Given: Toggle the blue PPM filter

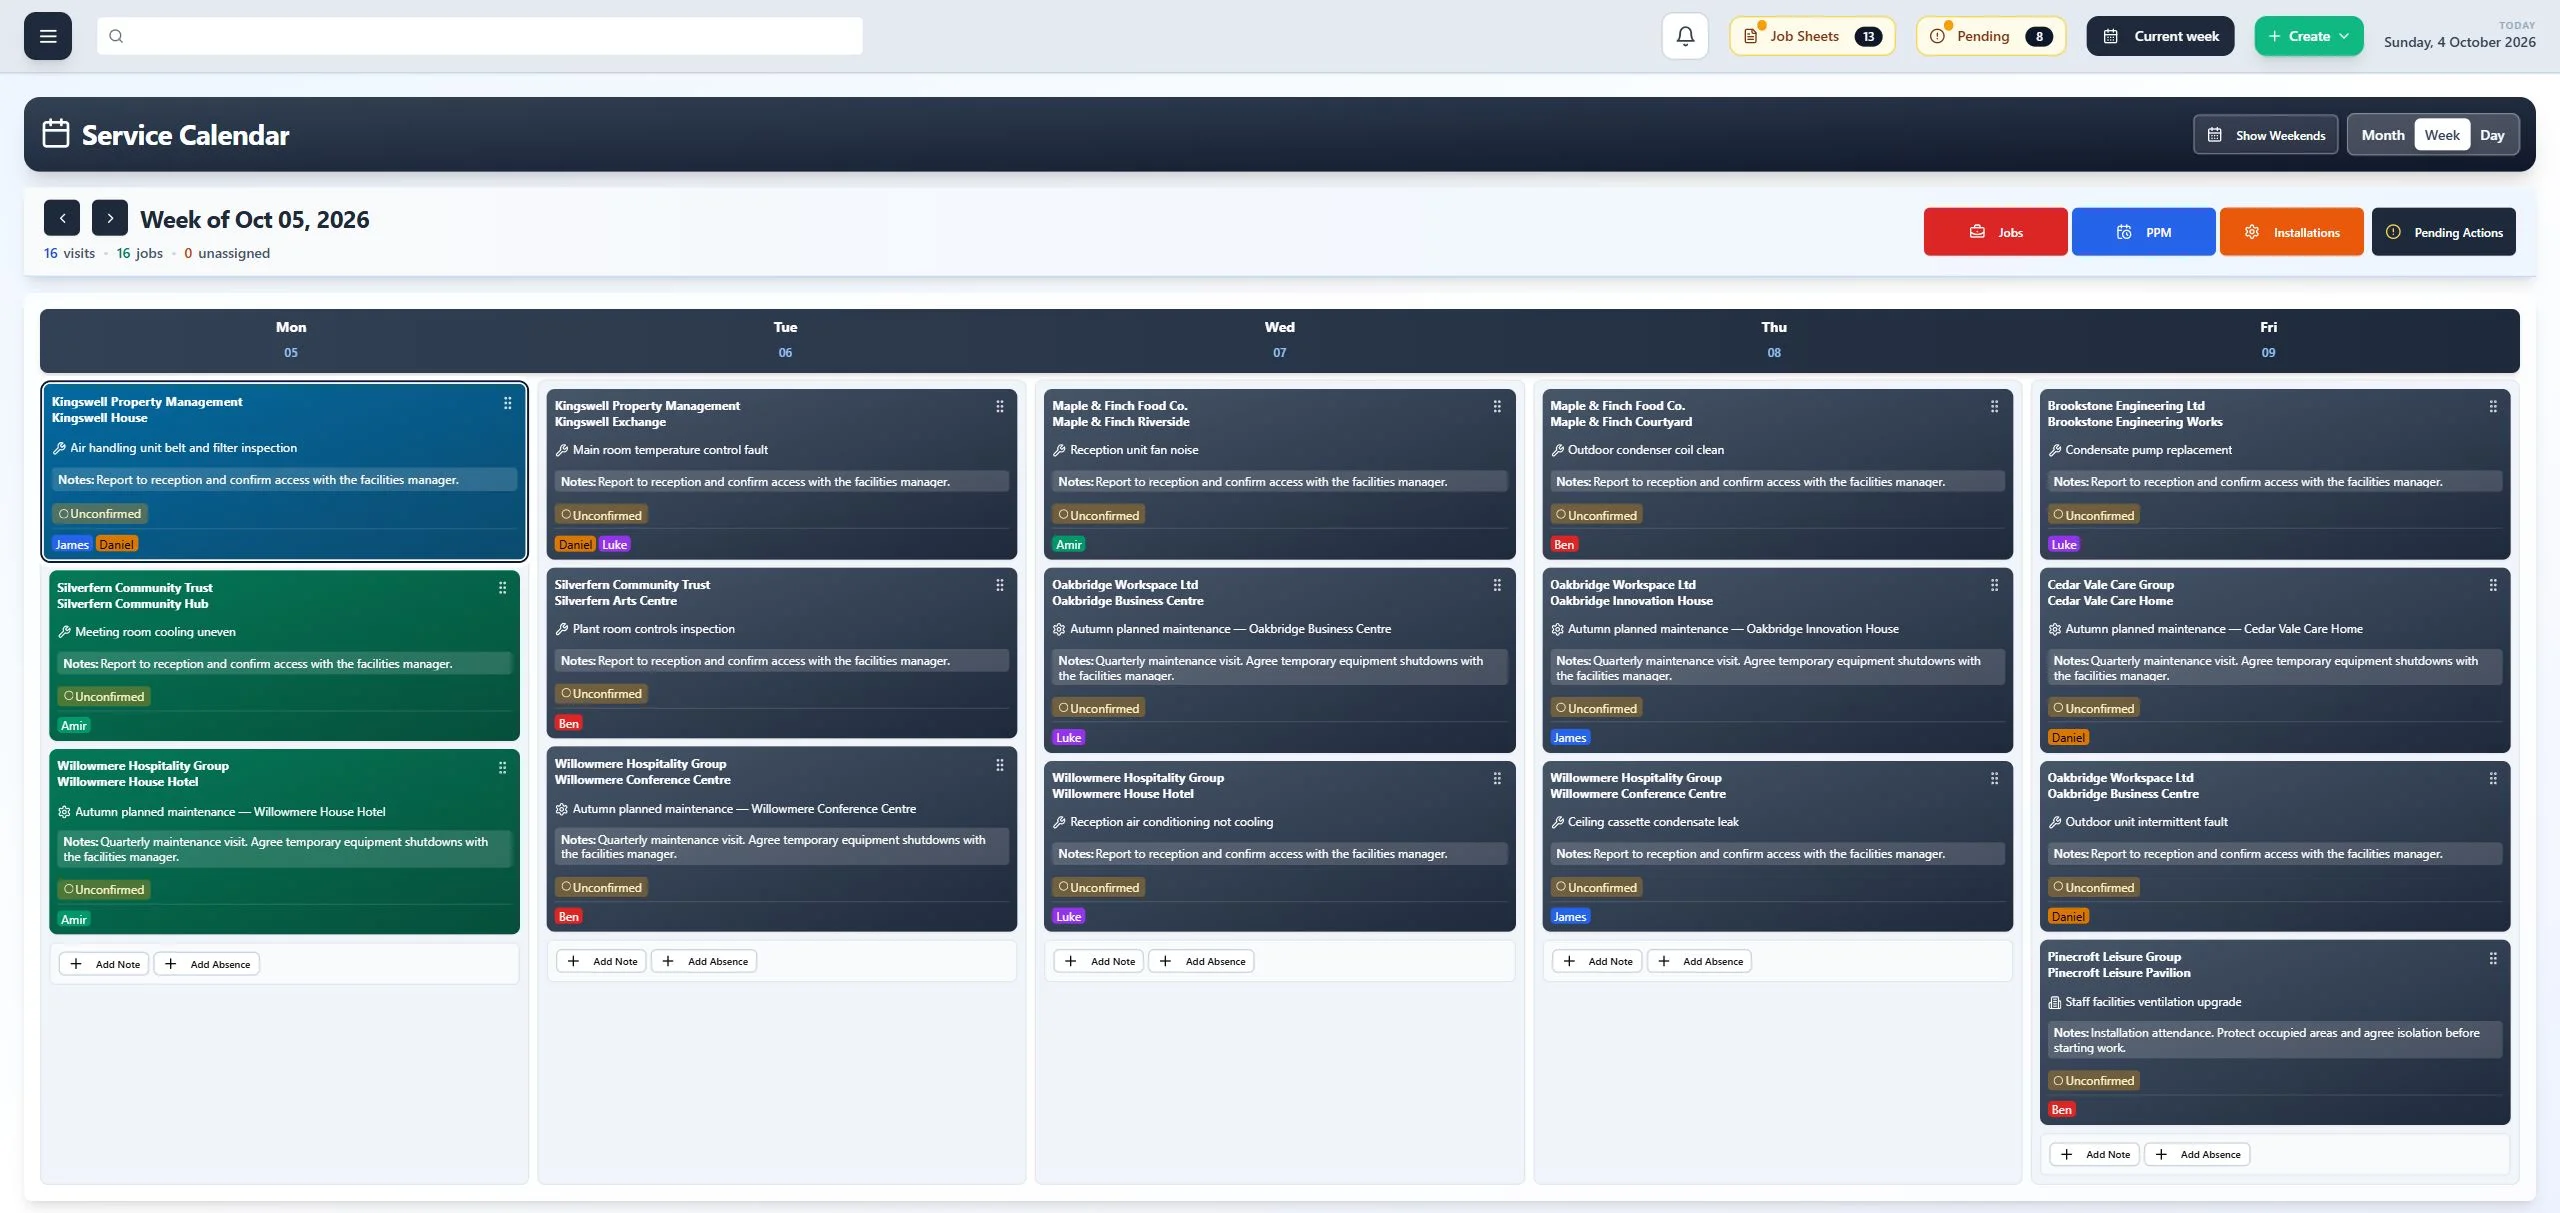Looking at the screenshot, I should pos(2143,232).
